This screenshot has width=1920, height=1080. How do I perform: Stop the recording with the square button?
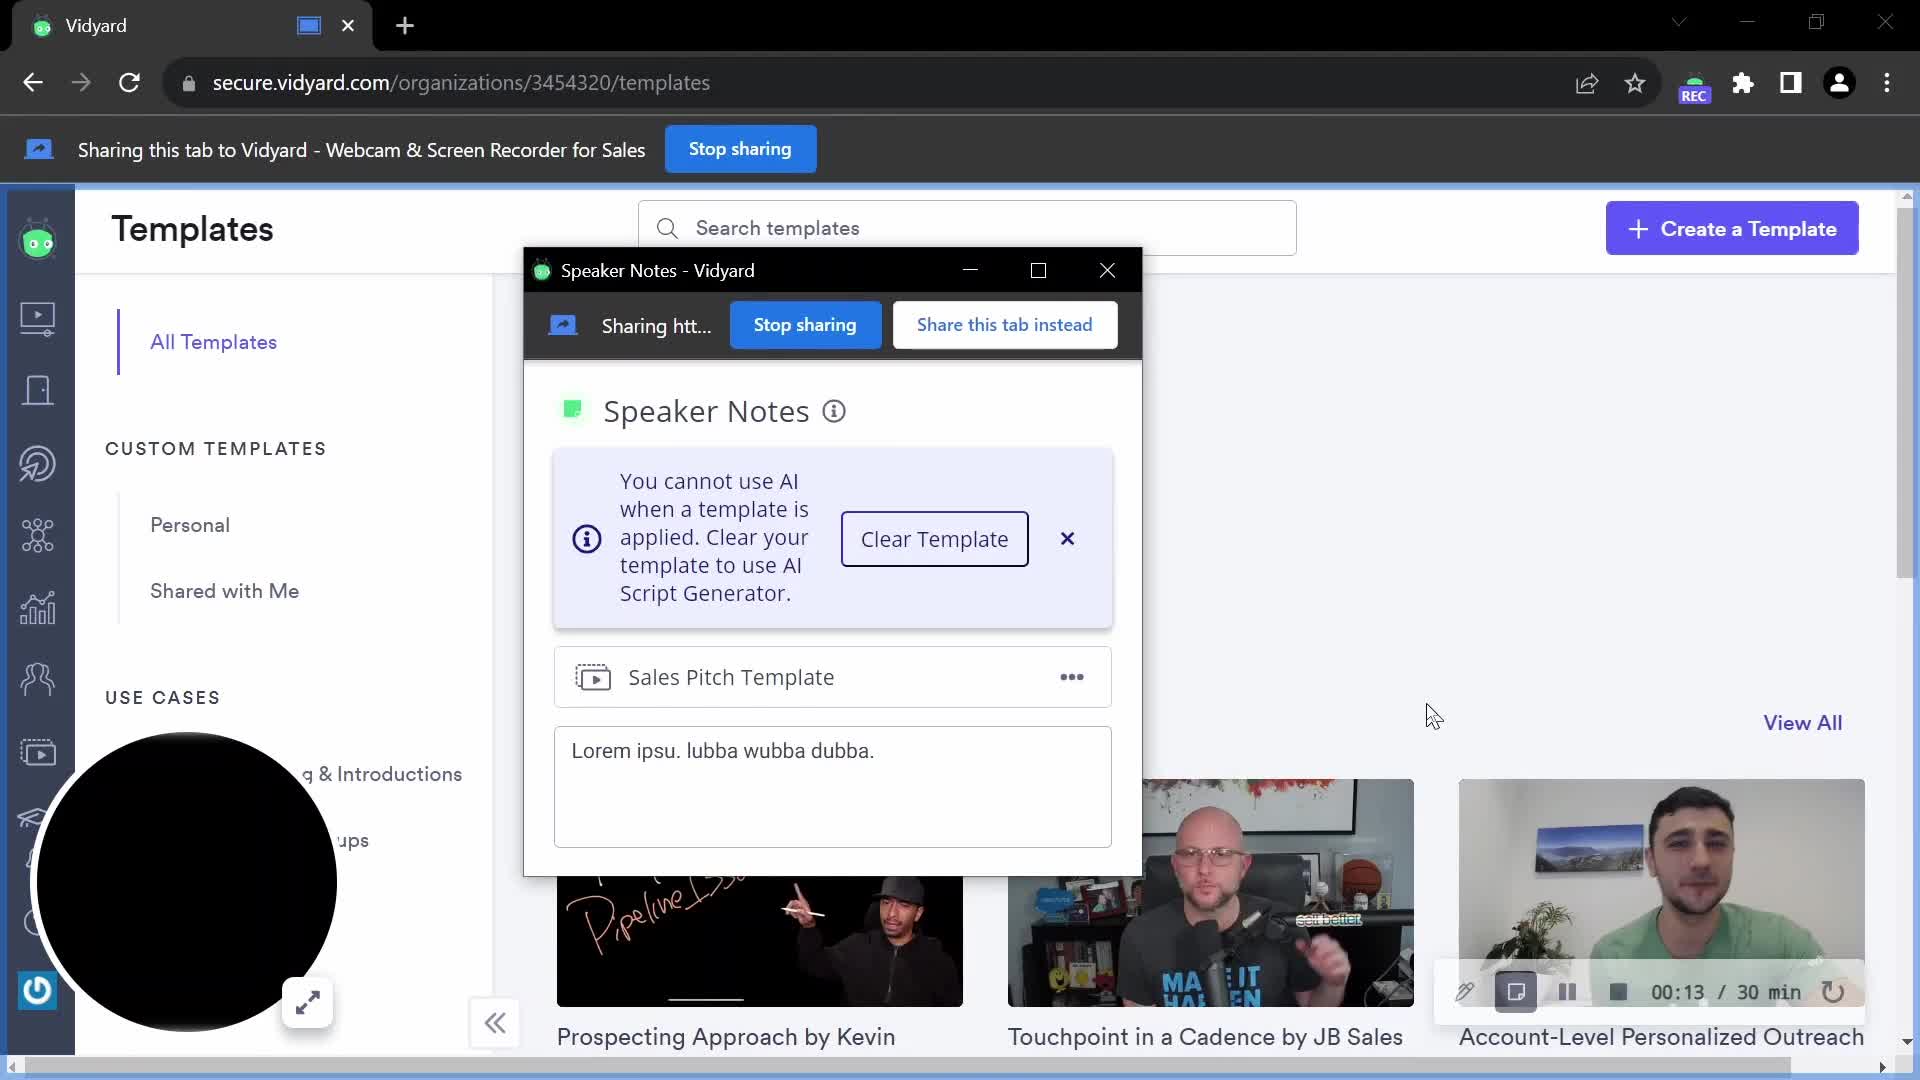pyautogui.click(x=1618, y=992)
